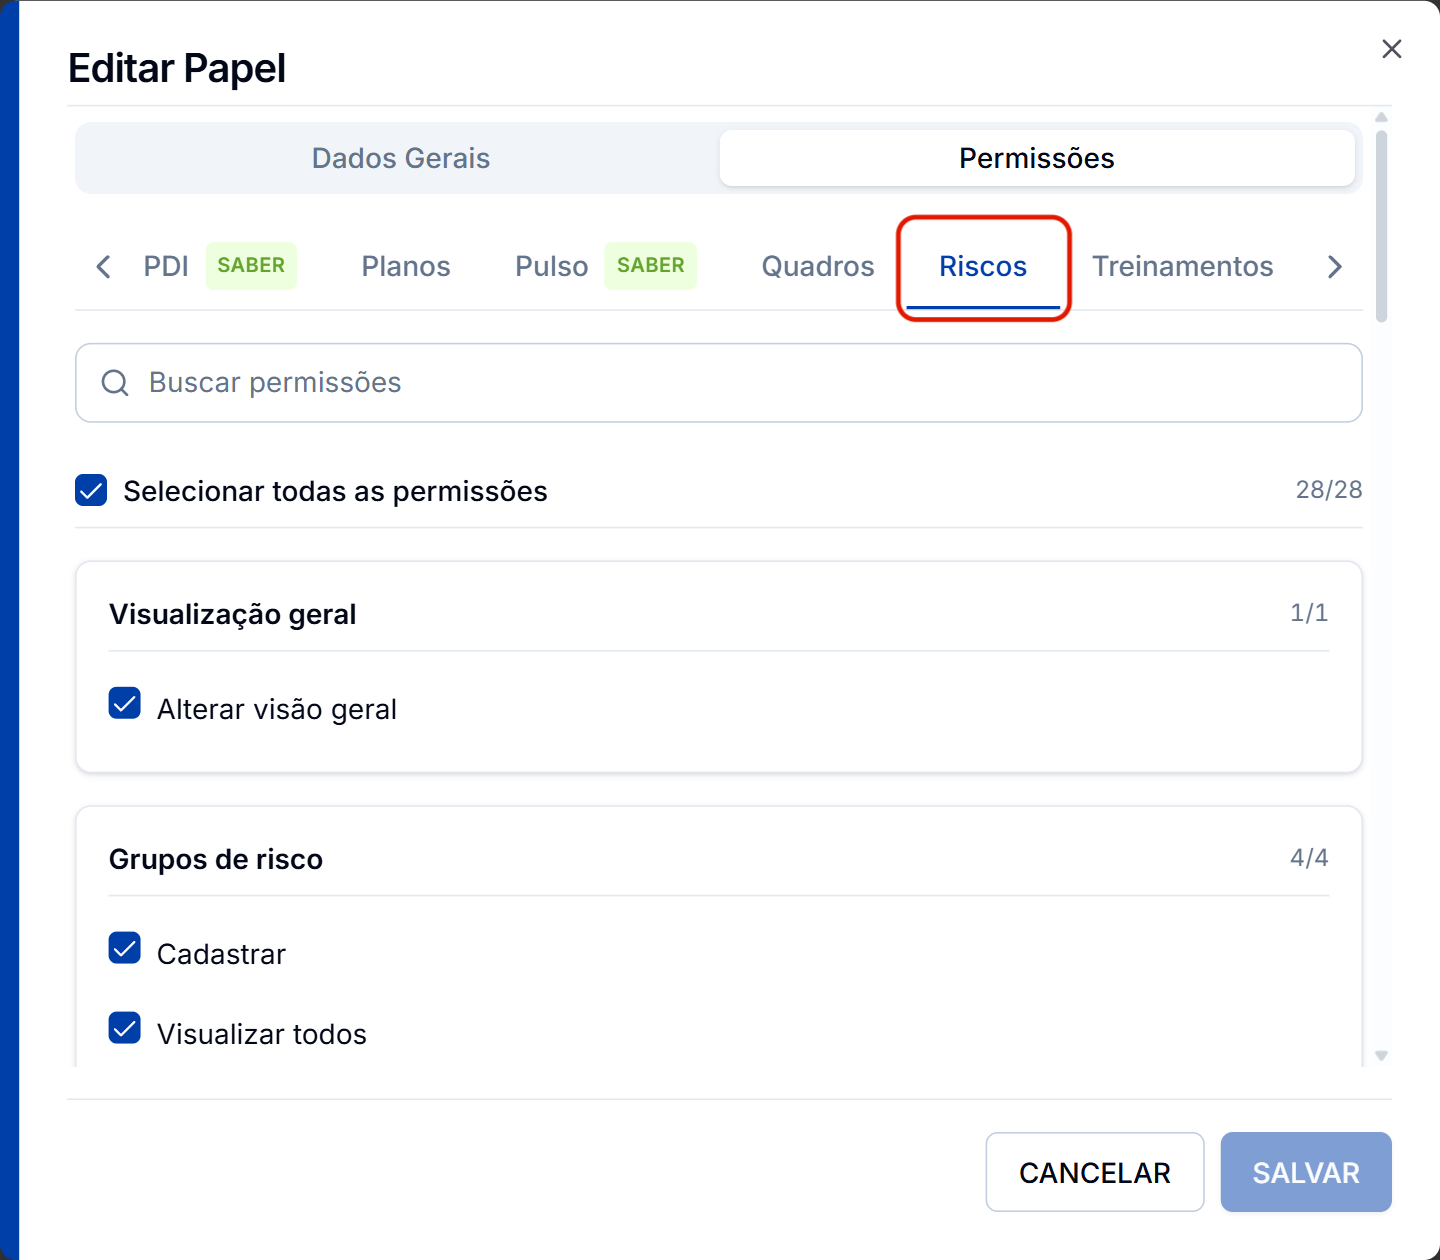
Task: Uncheck Selecionar todas as permissões
Action: [x=91, y=490]
